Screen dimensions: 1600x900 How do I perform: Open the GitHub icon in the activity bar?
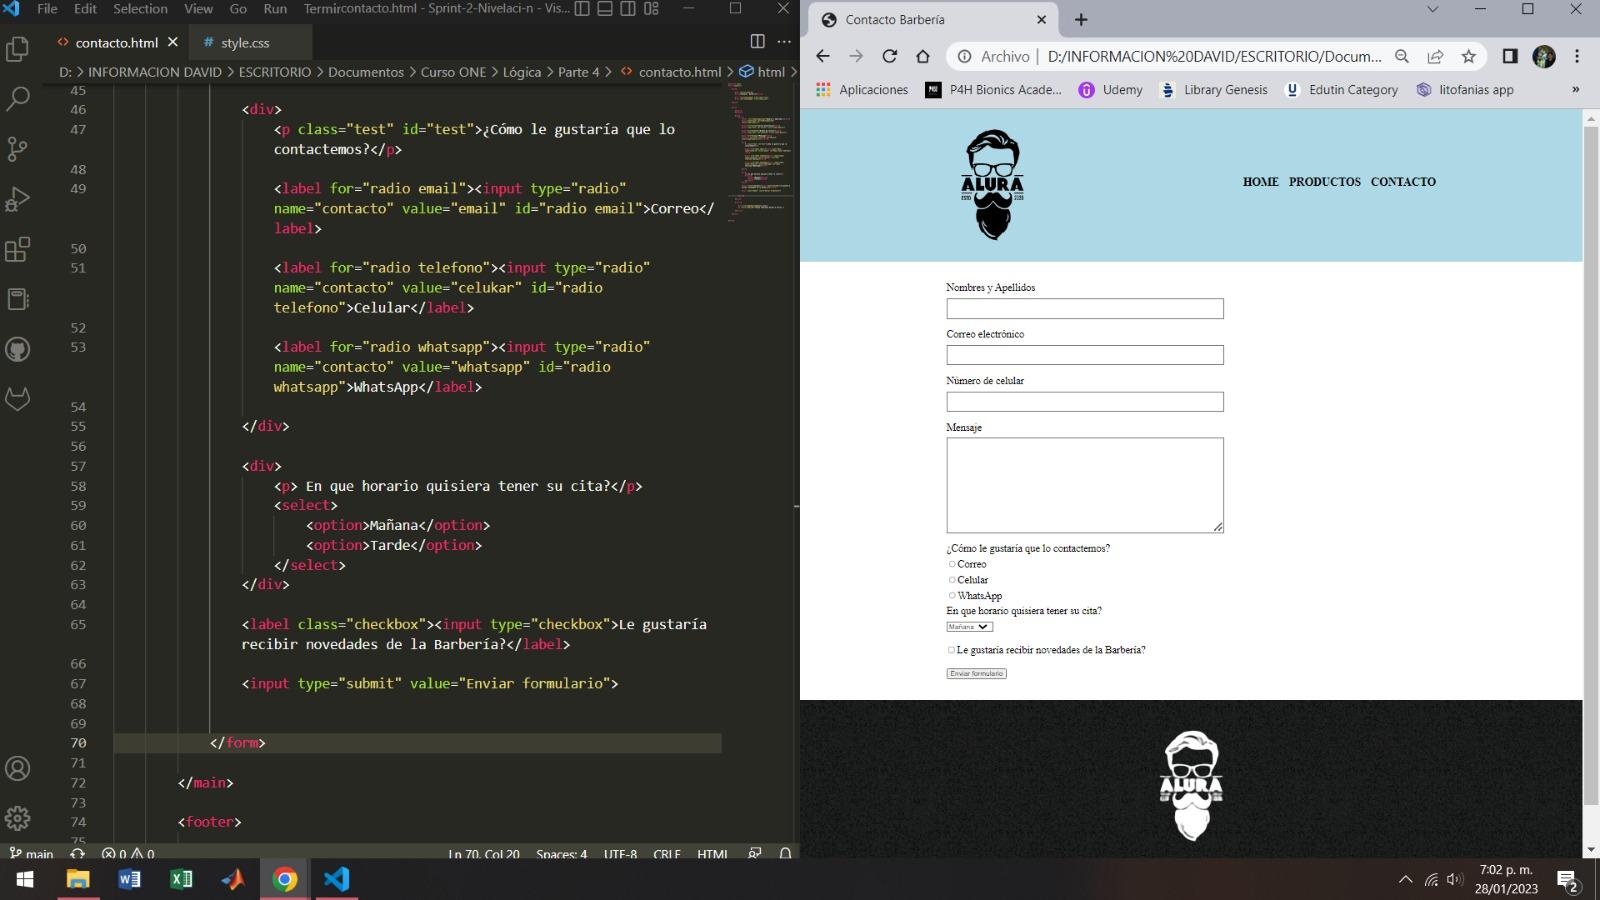pos(18,349)
